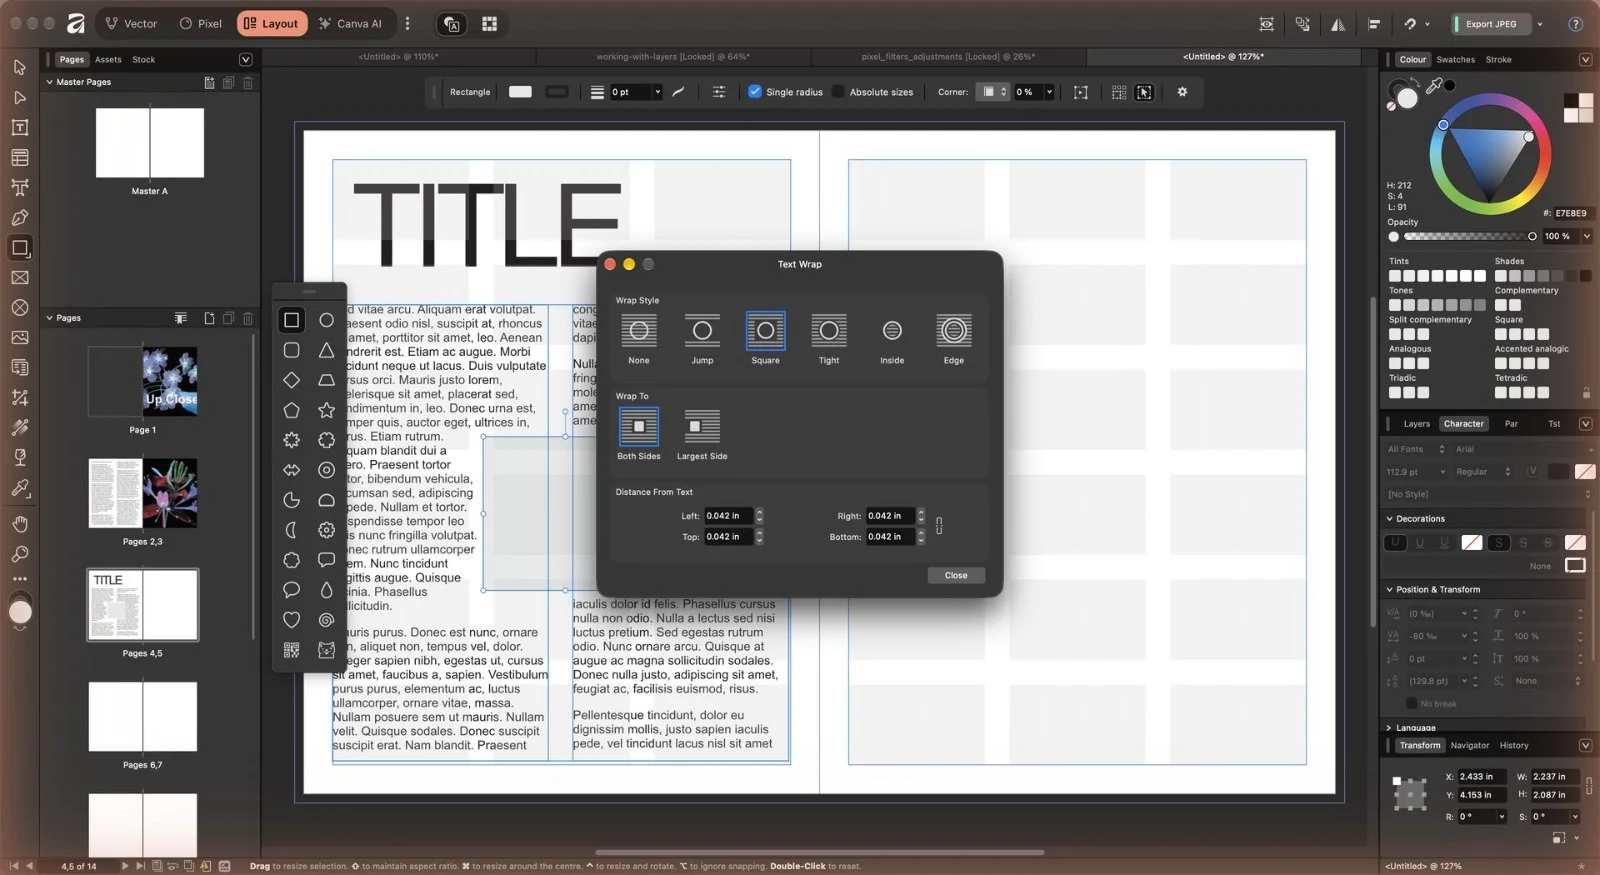Screen dimensions: 1600x875
Task: Choose the crescent shape in shapes flyout
Action: tap(291, 530)
